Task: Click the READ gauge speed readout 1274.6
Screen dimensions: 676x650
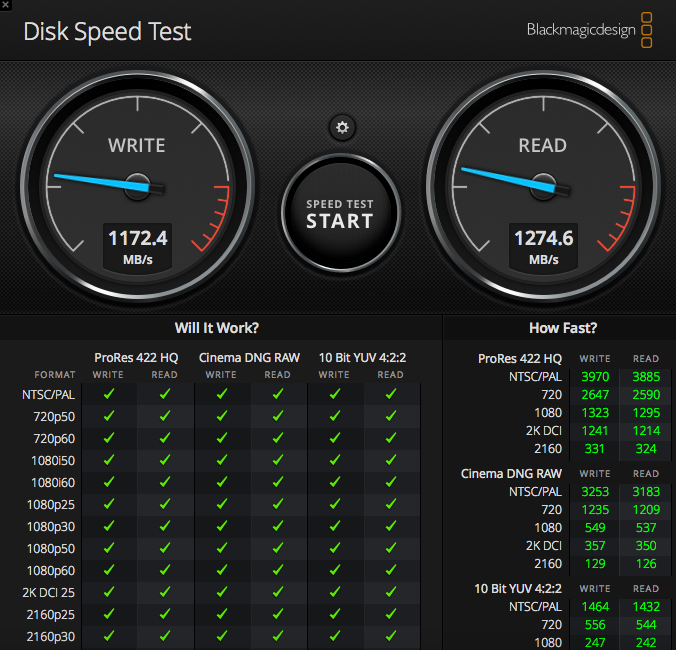Action: [544, 238]
